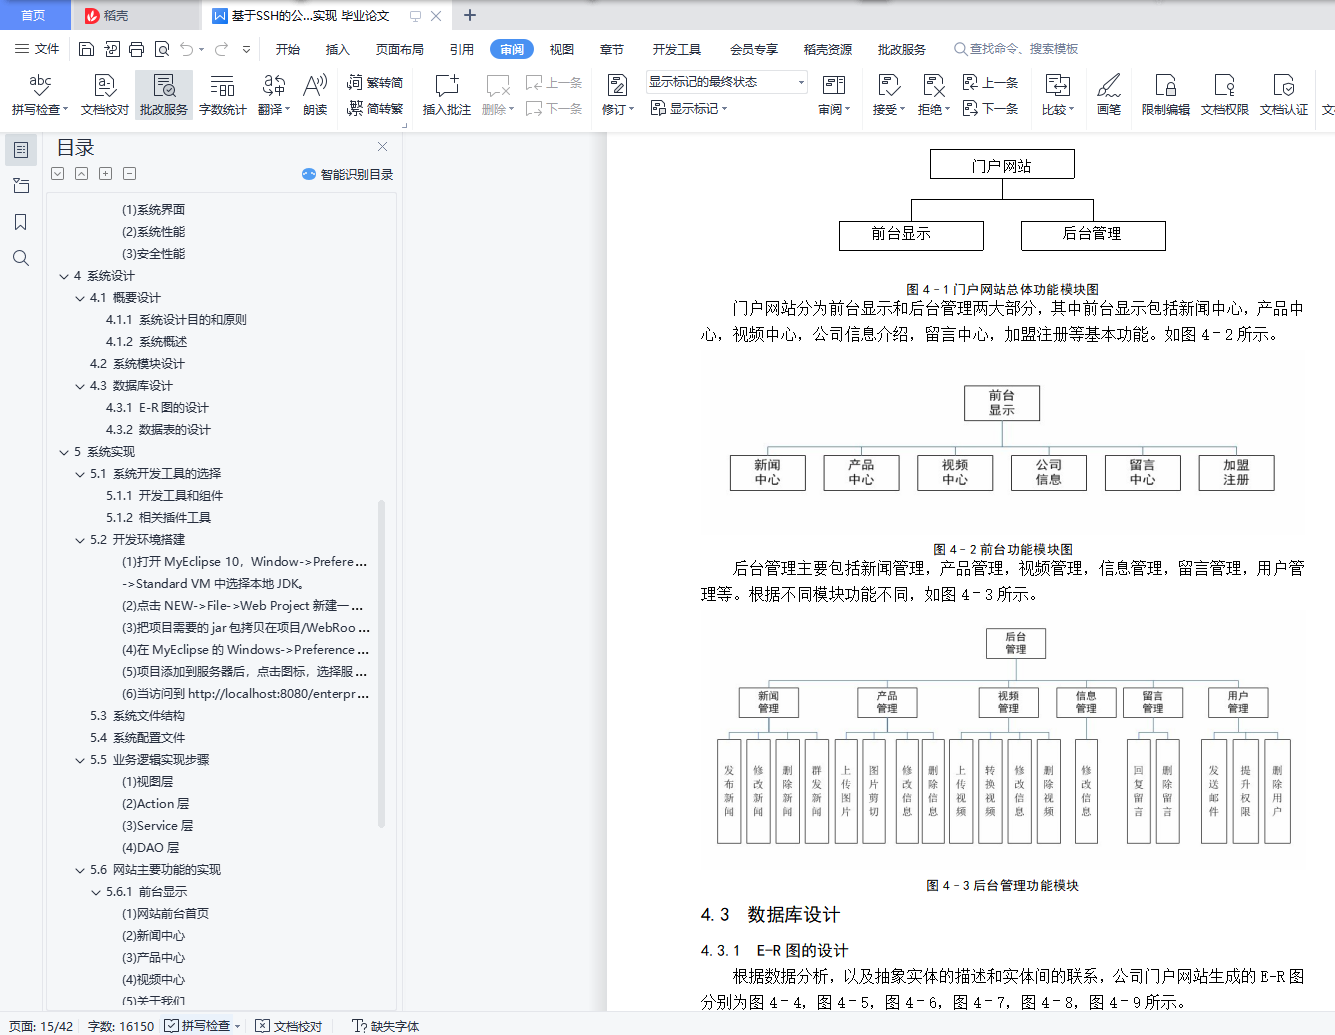Open 限制编辑 restrict editing
Image resolution: width=1335 pixels, height=1035 pixels.
(x=1166, y=95)
